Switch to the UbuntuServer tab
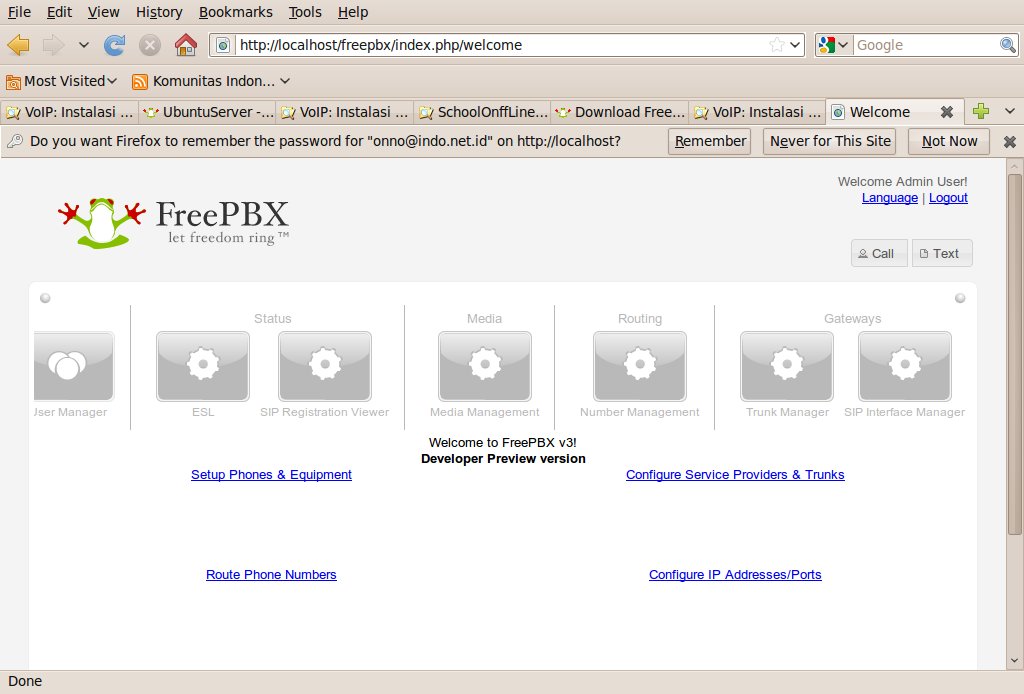The width and height of the screenshot is (1024, 694). (207, 112)
